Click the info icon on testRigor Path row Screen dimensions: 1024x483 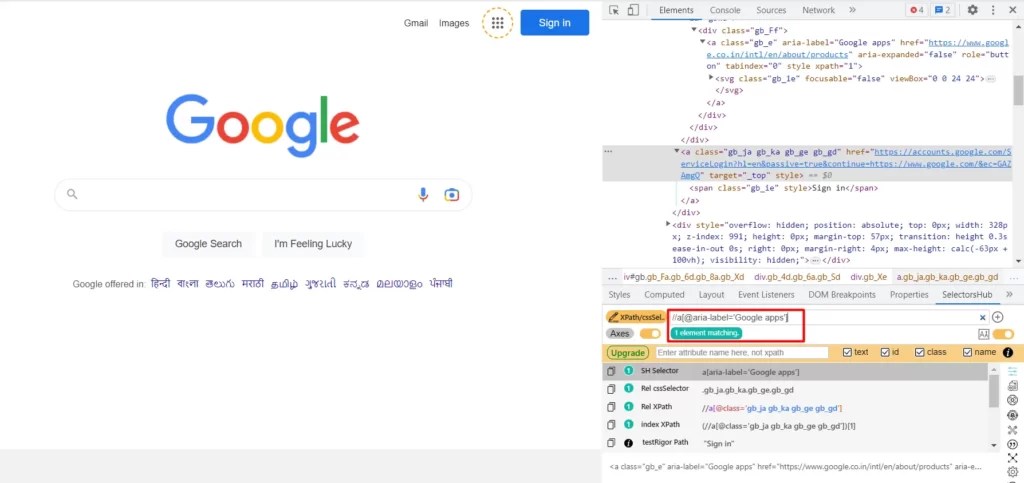[628, 443]
